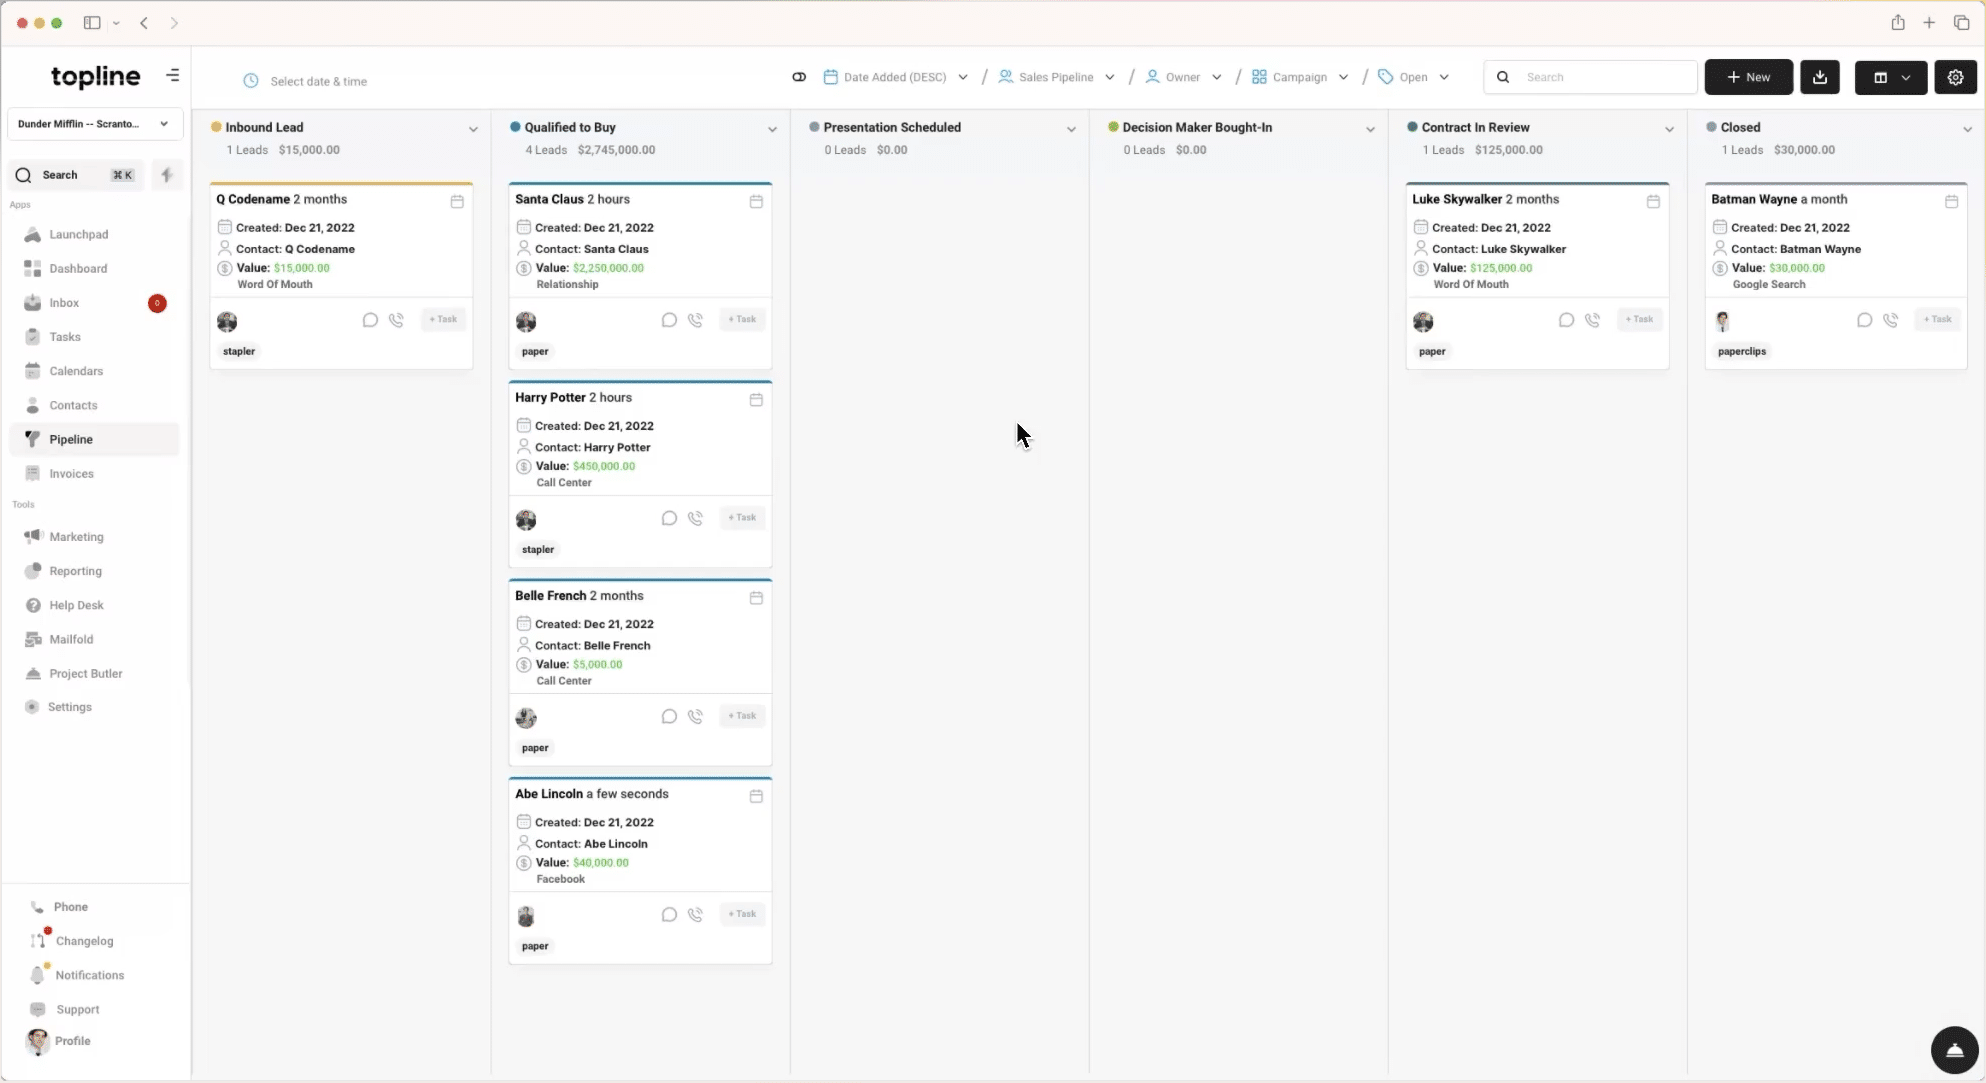The height and width of the screenshot is (1083, 1986).
Task: Open calendar icon on Santa Claus card
Action: point(756,201)
